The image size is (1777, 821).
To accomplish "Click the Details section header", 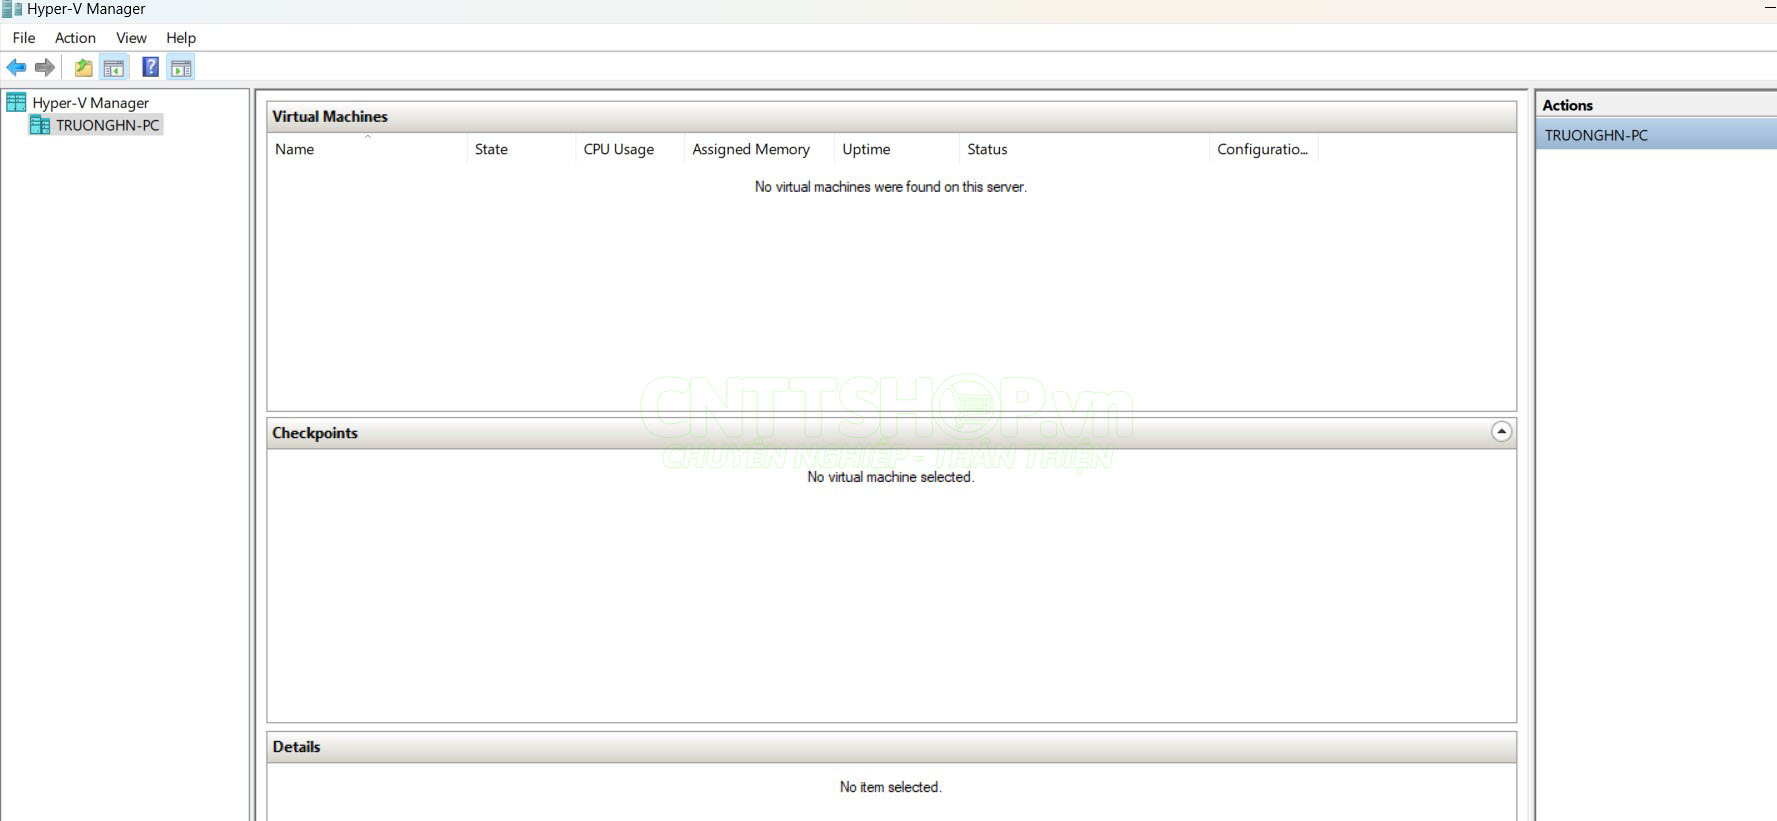I will coord(891,747).
